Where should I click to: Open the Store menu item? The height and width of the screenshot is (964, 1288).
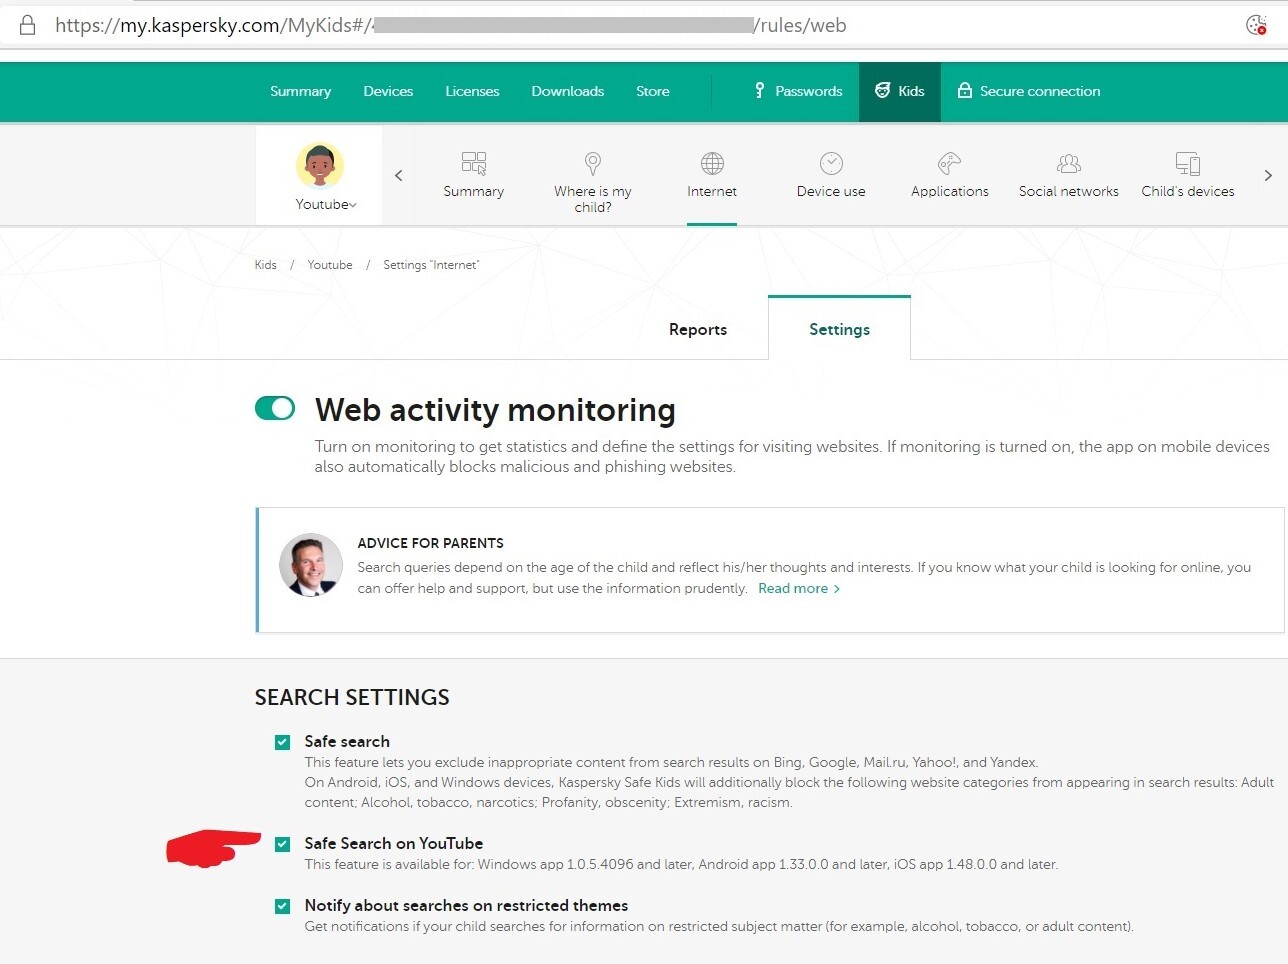pyautogui.click(x=653, y=91)
